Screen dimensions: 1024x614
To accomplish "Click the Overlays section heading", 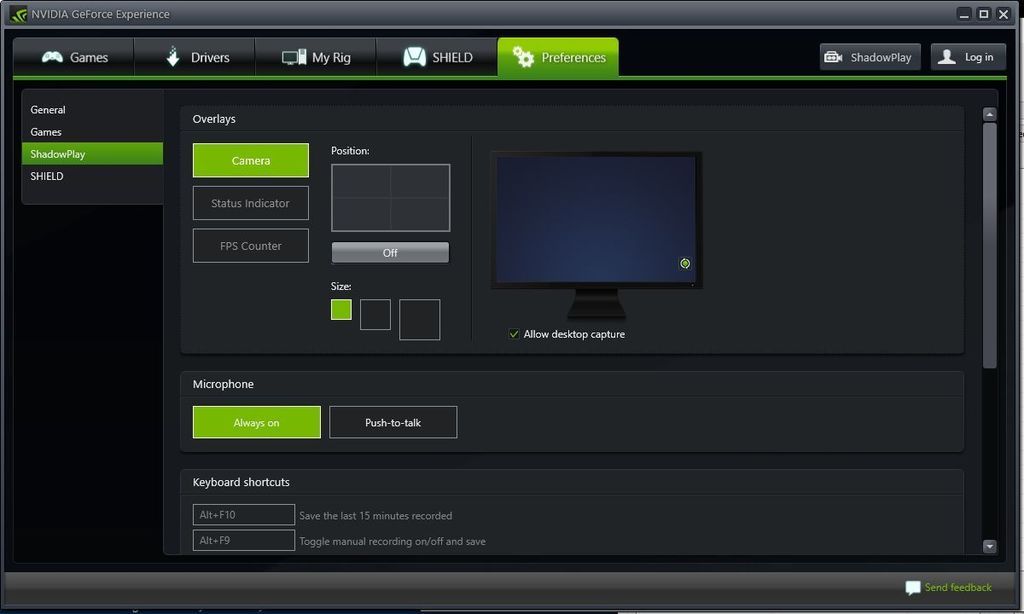I will 214,119.
